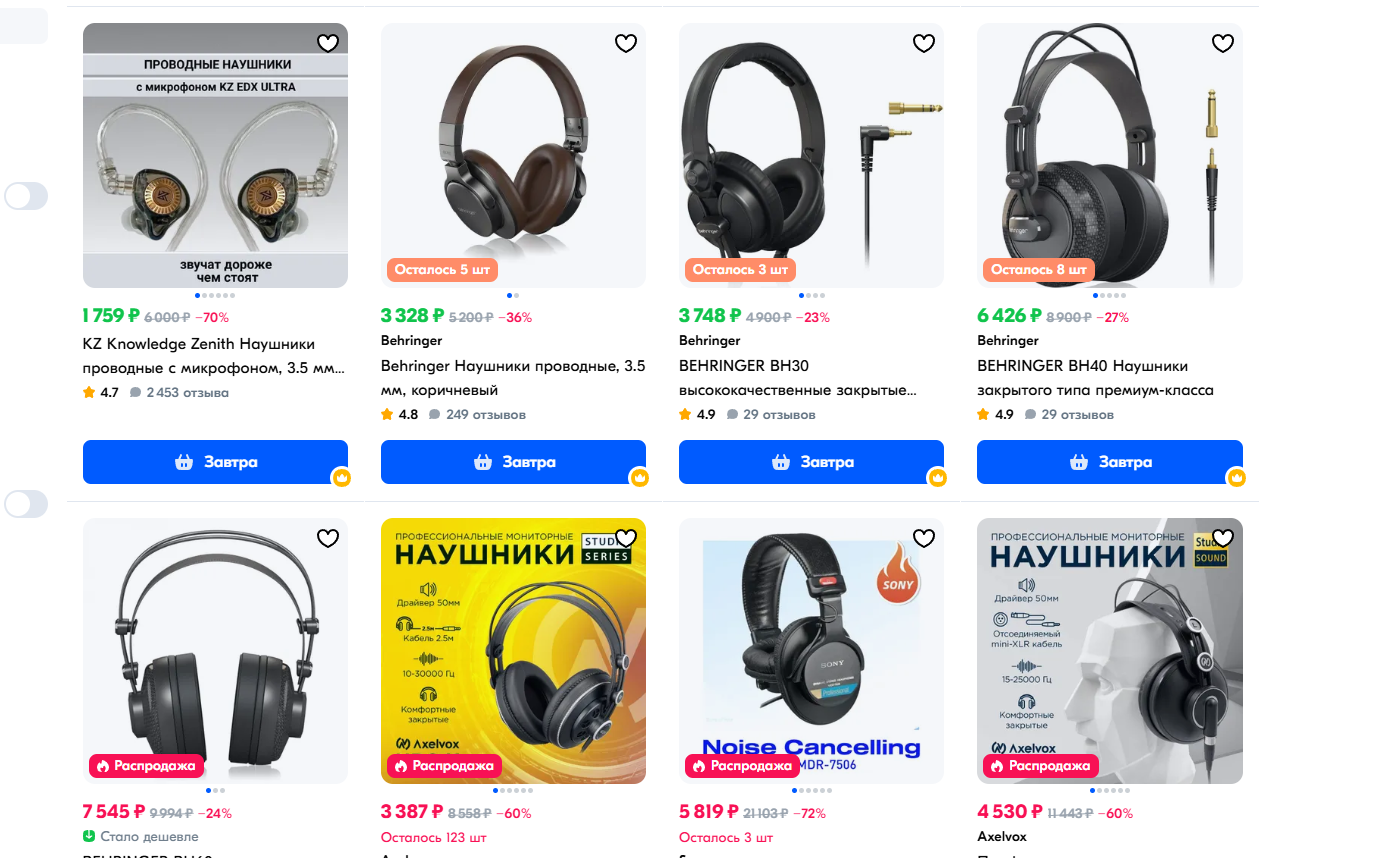Screen dimensions: 1374x858
Task: Favorite the KZ EDX Ultra earphones with heart
Action: click(x=328, y=43)
